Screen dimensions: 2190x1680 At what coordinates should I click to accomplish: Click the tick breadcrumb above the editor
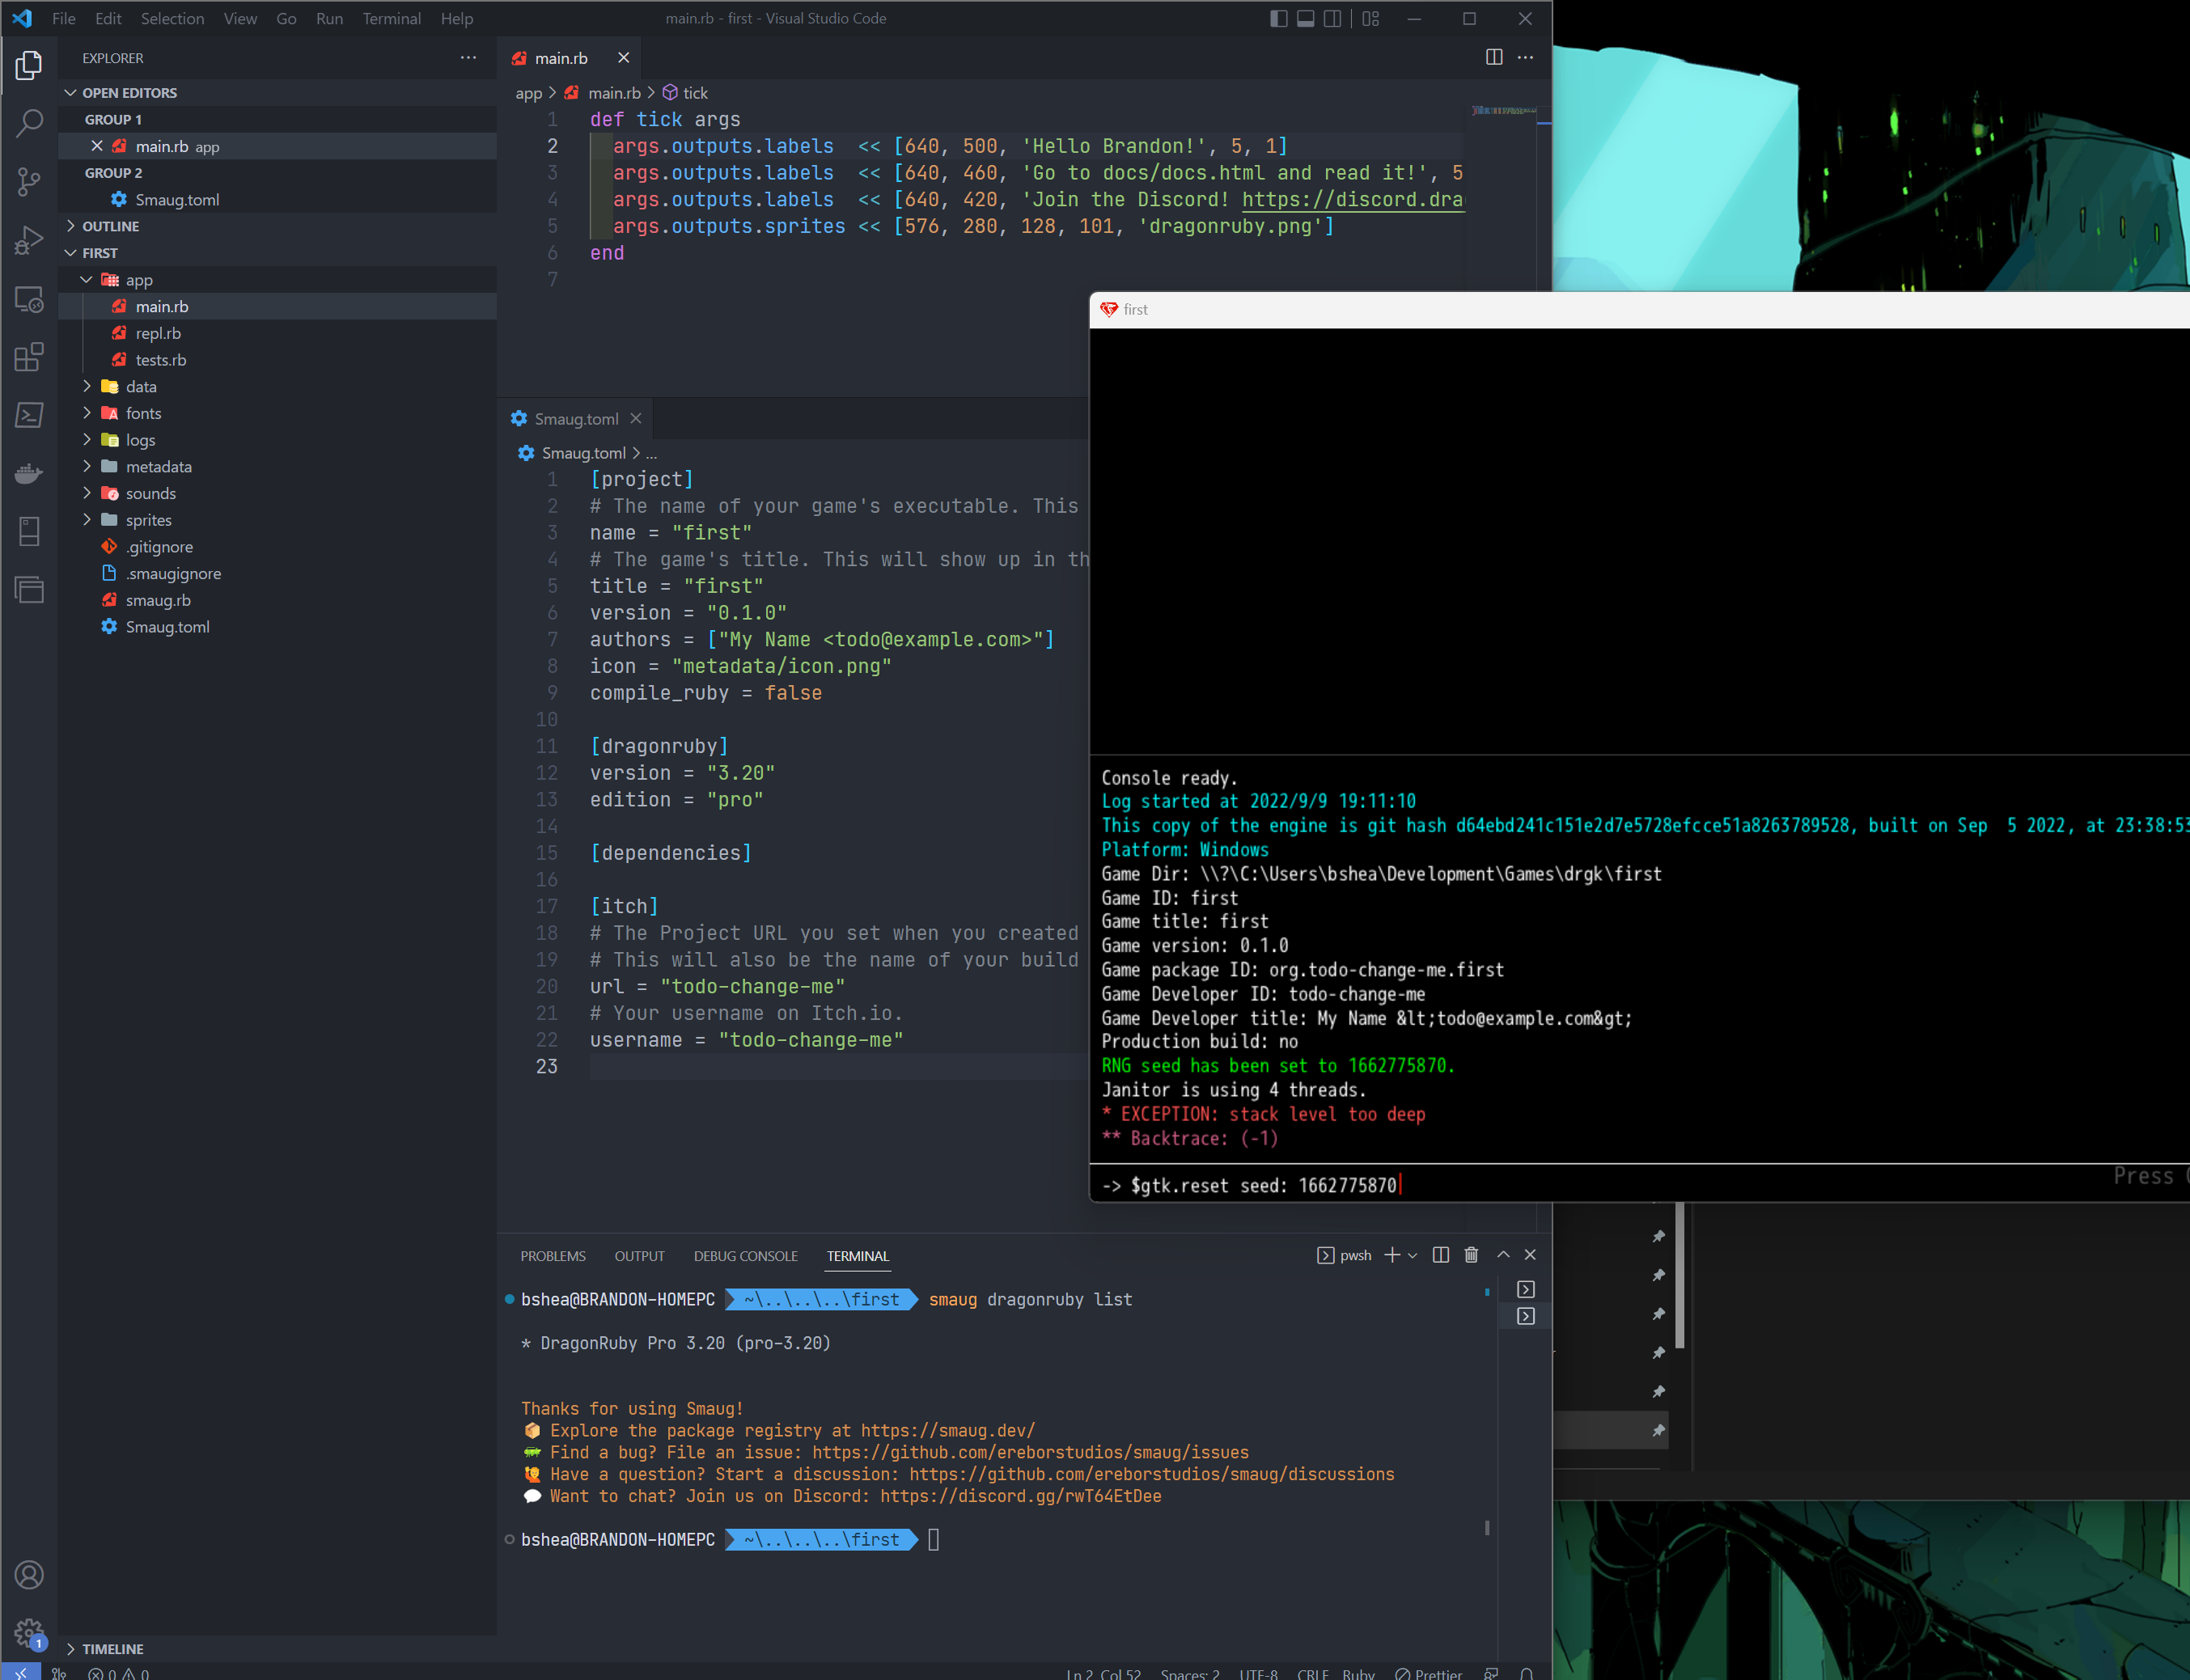[x=694, y=92]
